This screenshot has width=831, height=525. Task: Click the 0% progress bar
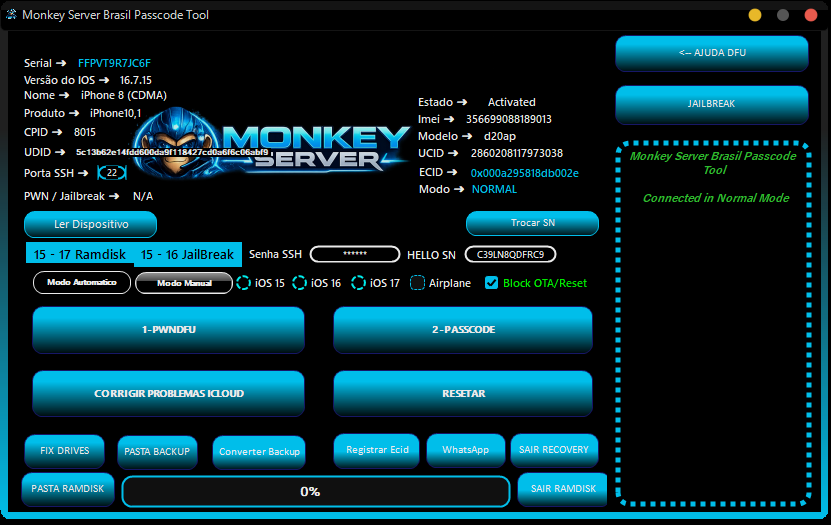pos(310,491)
